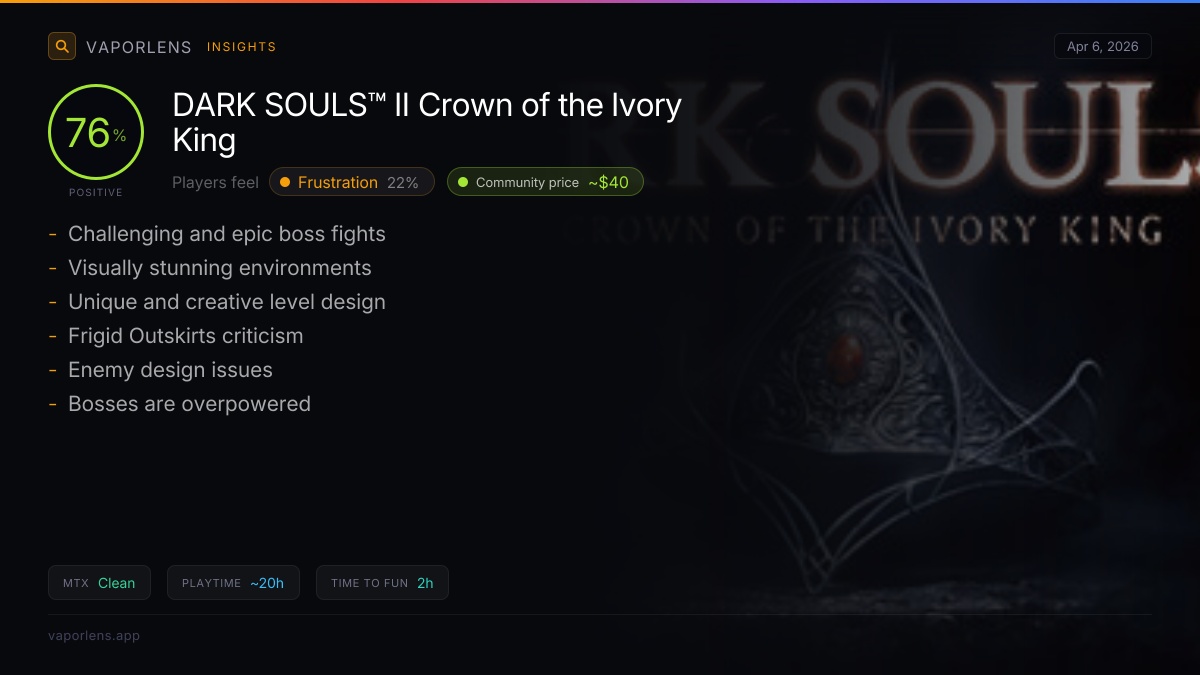Click the Community price ~$40 pill
The image size is (1200, 675).
pos(545,182)
